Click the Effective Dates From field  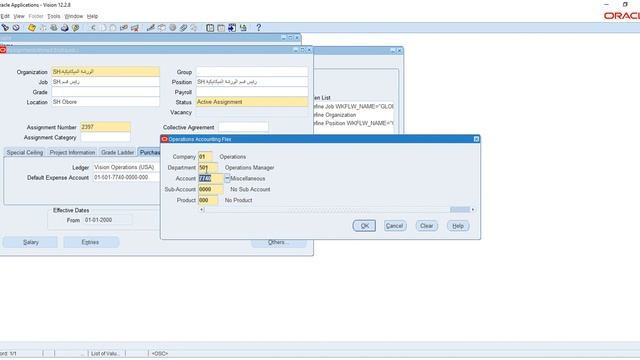tap(108, 220)
